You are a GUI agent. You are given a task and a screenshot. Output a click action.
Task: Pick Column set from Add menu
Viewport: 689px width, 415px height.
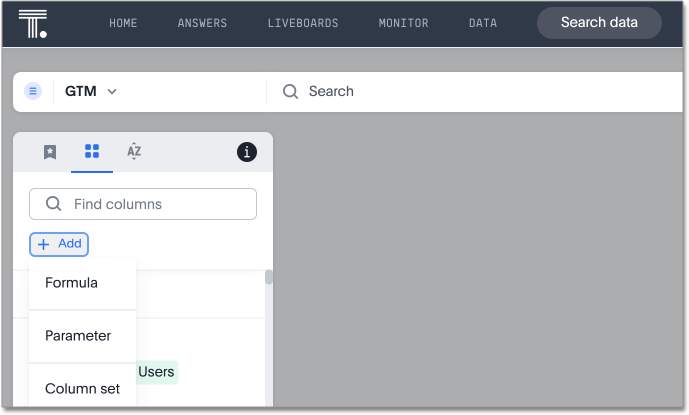82,389
